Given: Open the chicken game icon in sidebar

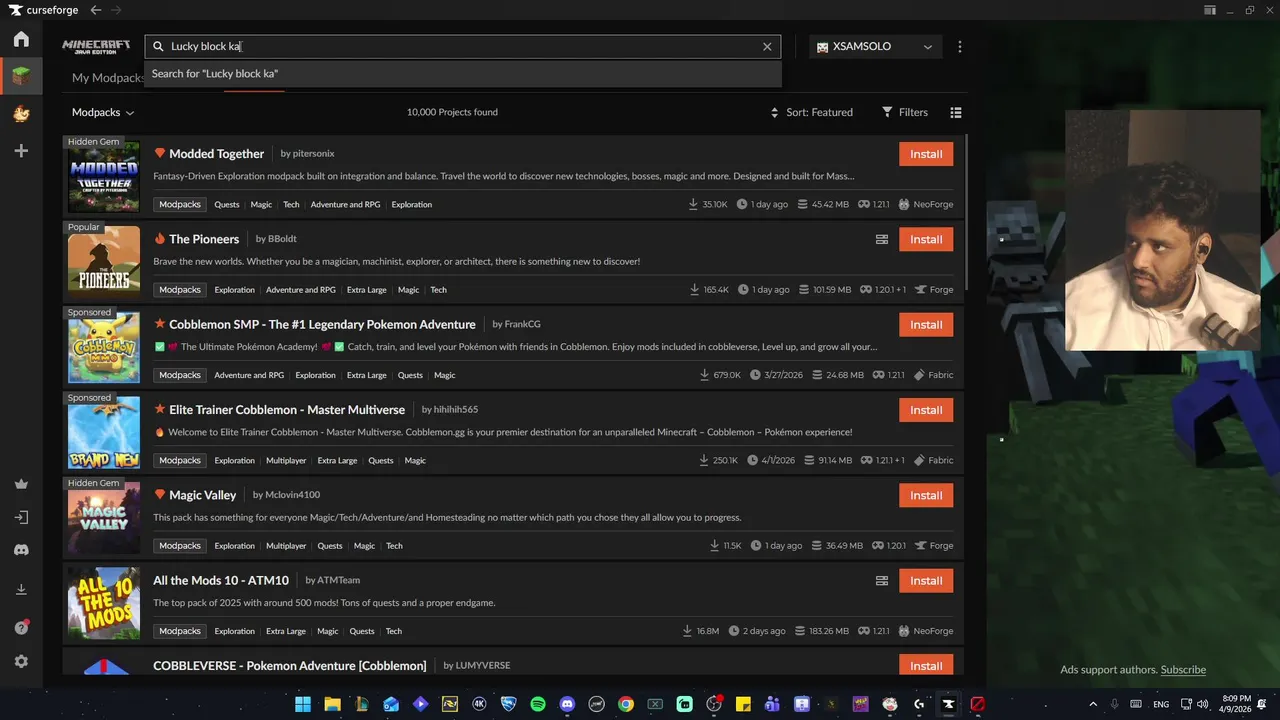Looking at the screenshot, I should click(21, 113).
